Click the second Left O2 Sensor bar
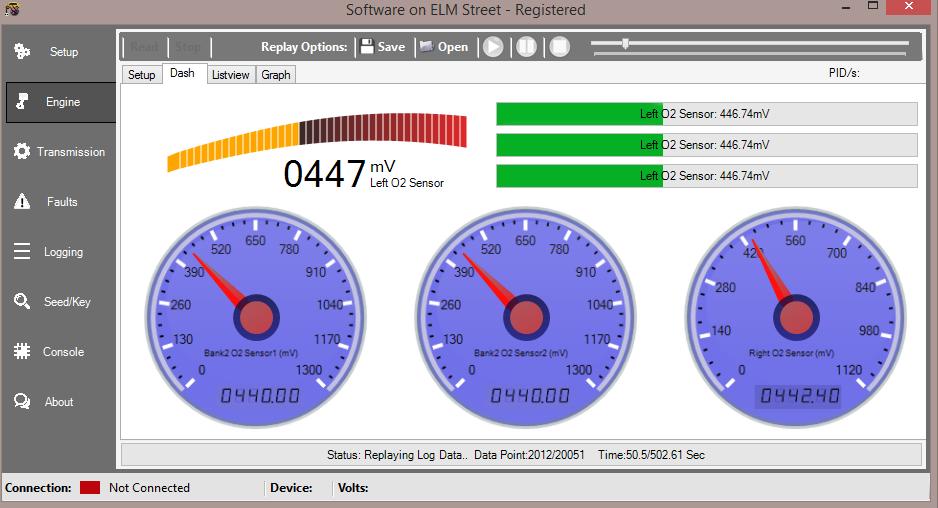 pos(706,145)
